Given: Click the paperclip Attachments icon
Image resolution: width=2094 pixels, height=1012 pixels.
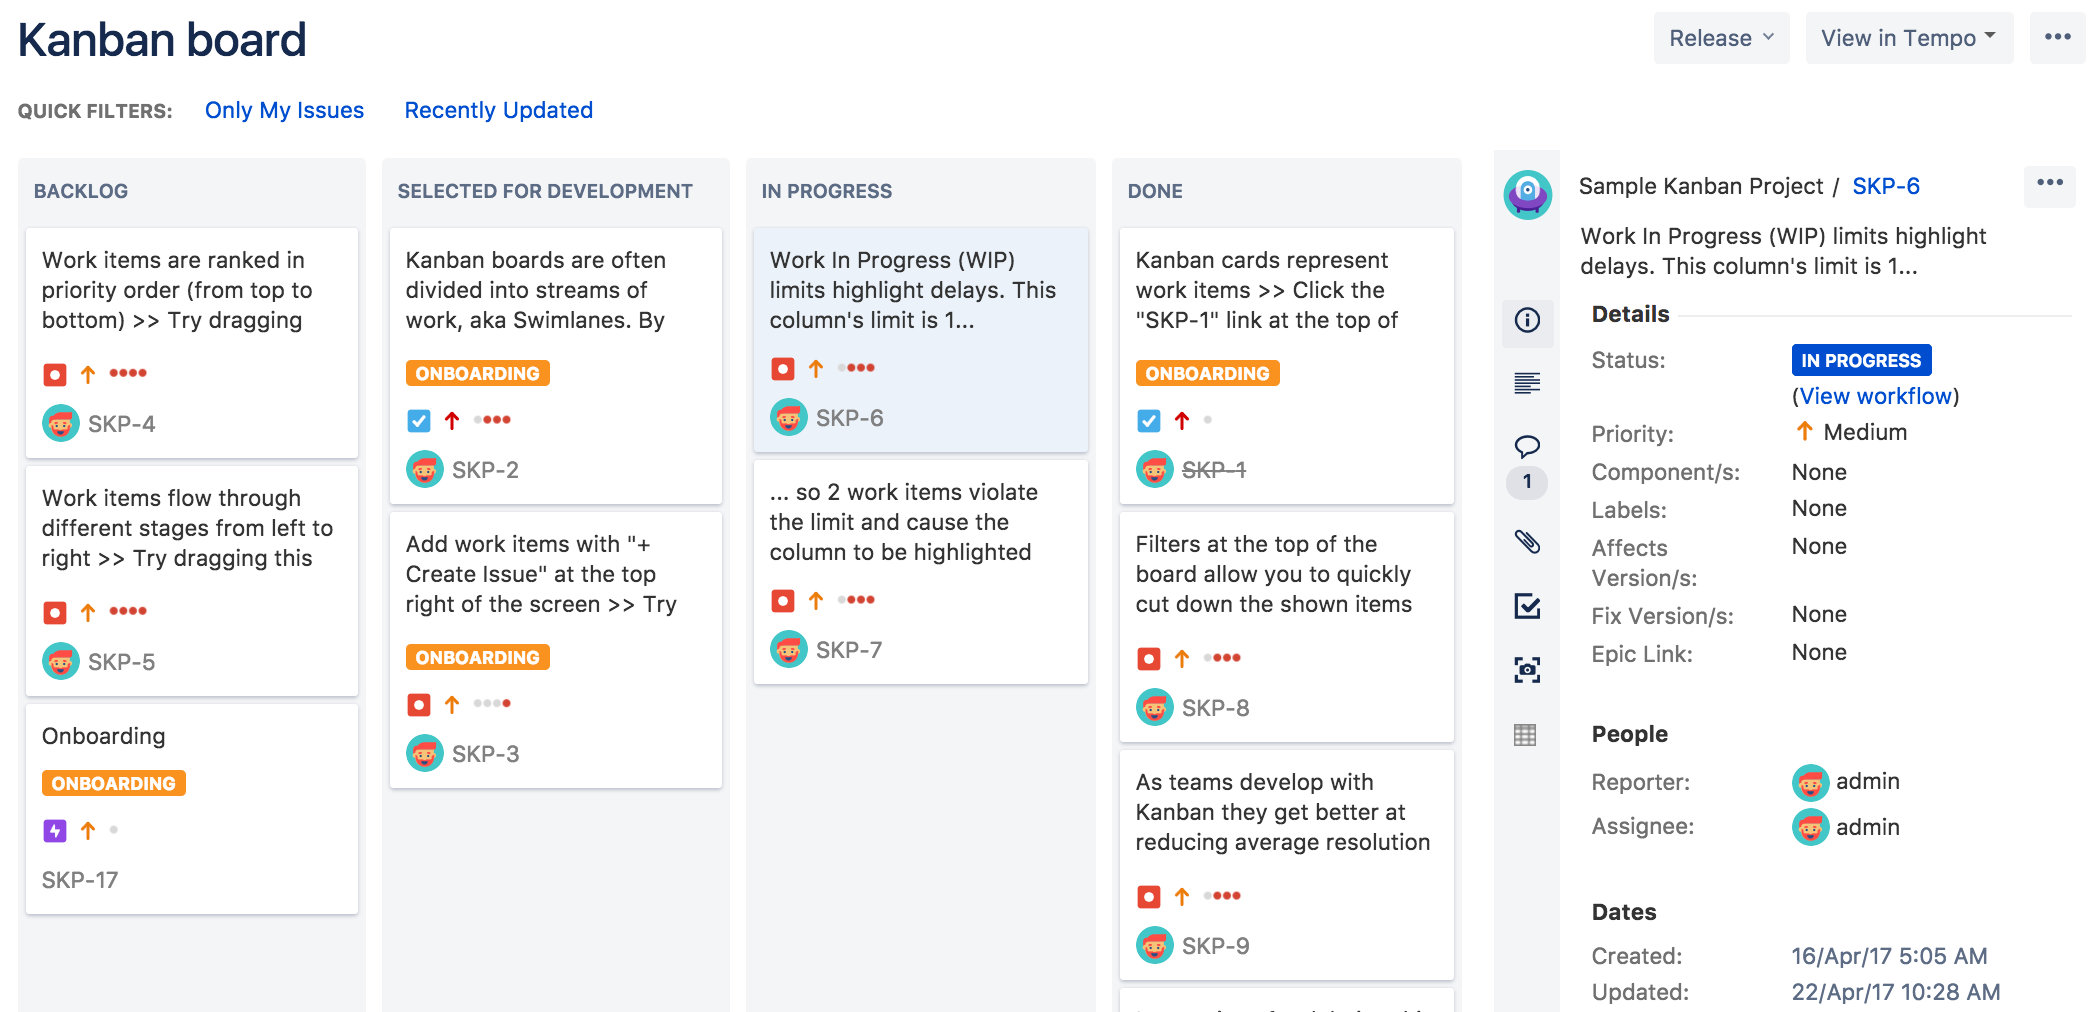Looking at the screenshot, I should pos(1527,543).
